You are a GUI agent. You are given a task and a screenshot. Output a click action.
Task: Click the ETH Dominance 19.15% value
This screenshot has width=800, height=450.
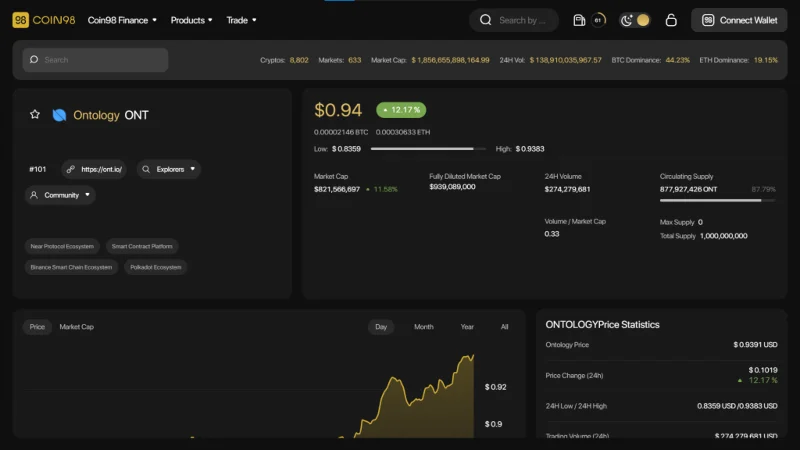[765, 60]
